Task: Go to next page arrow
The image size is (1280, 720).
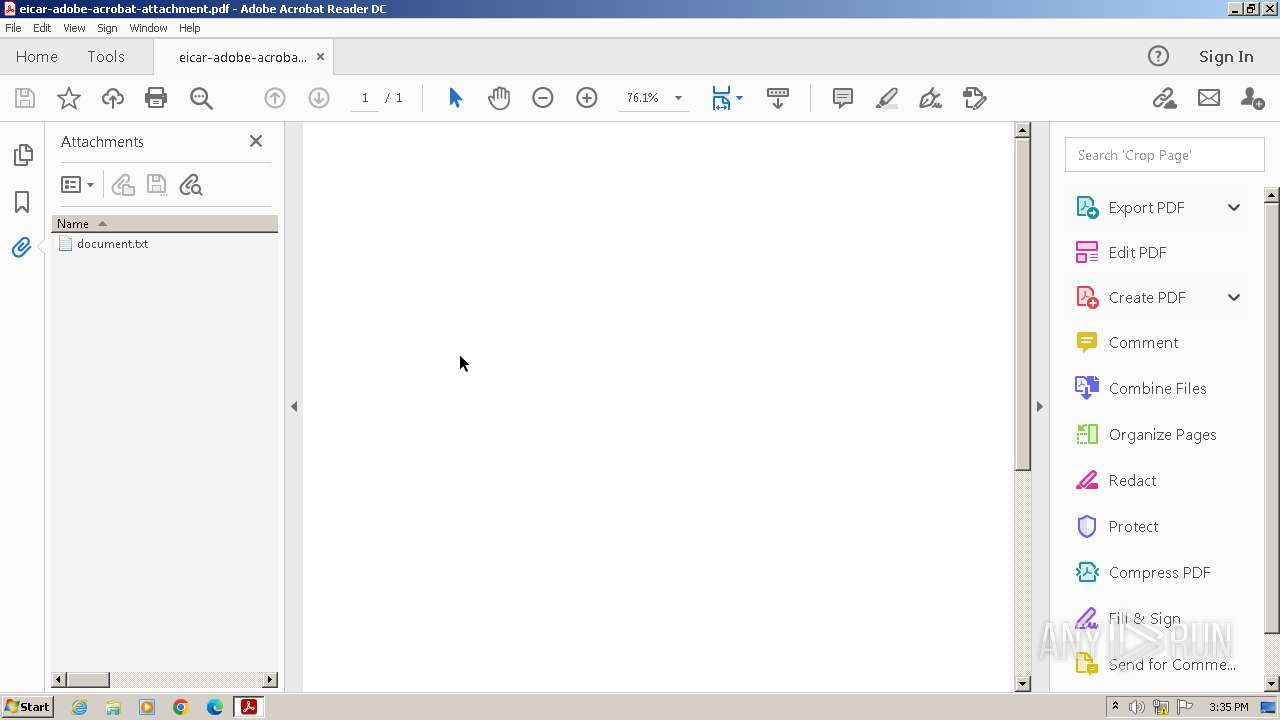Action: [319, 98]
